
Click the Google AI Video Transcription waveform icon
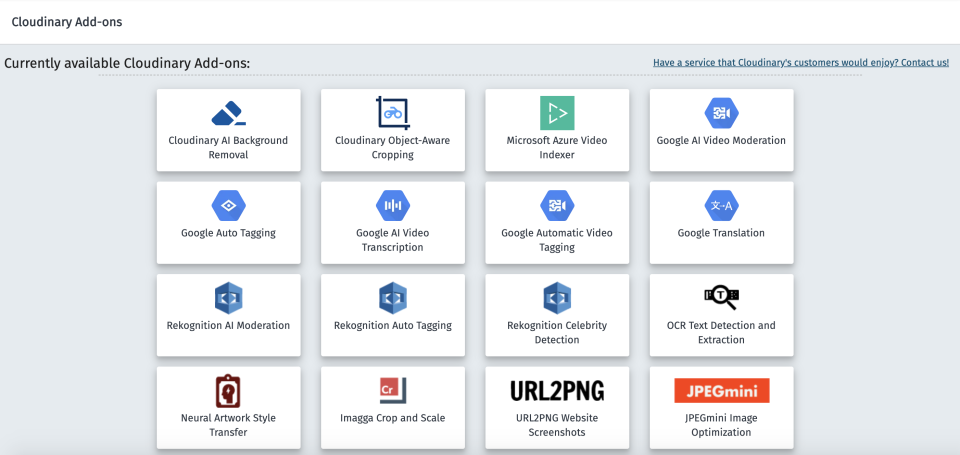[x=392, y=206]
